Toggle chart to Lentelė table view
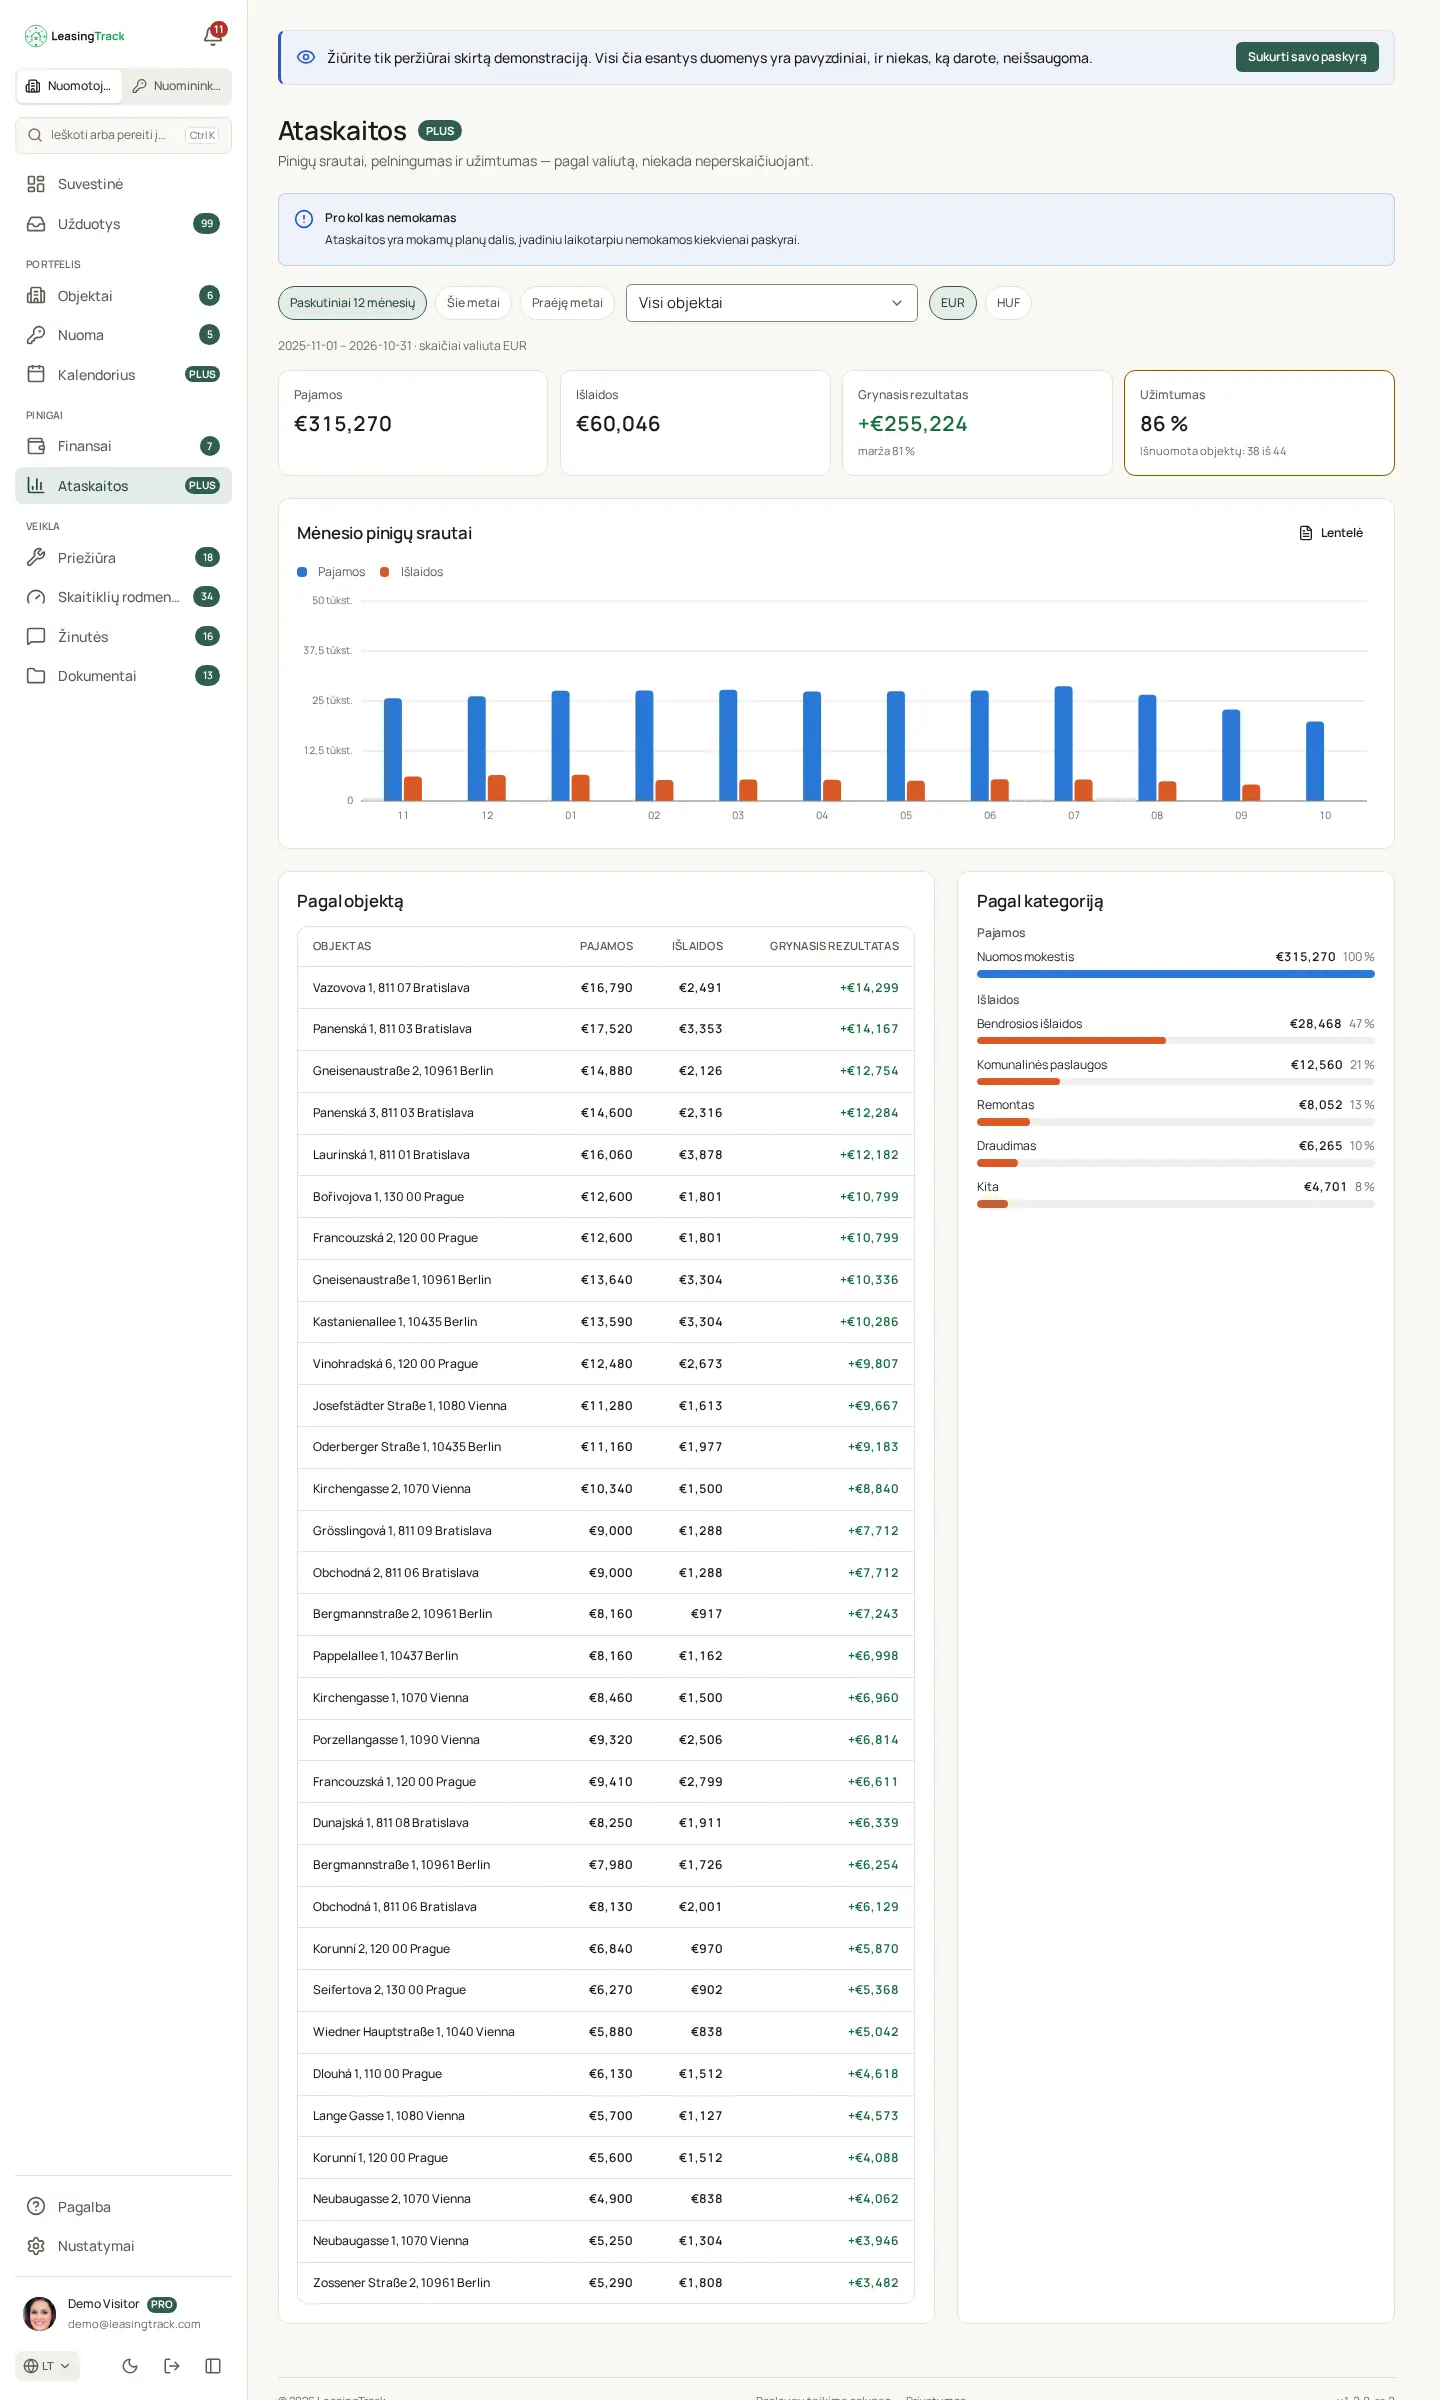This screenshot has height=2400, width=1440. click(1331, 533)
